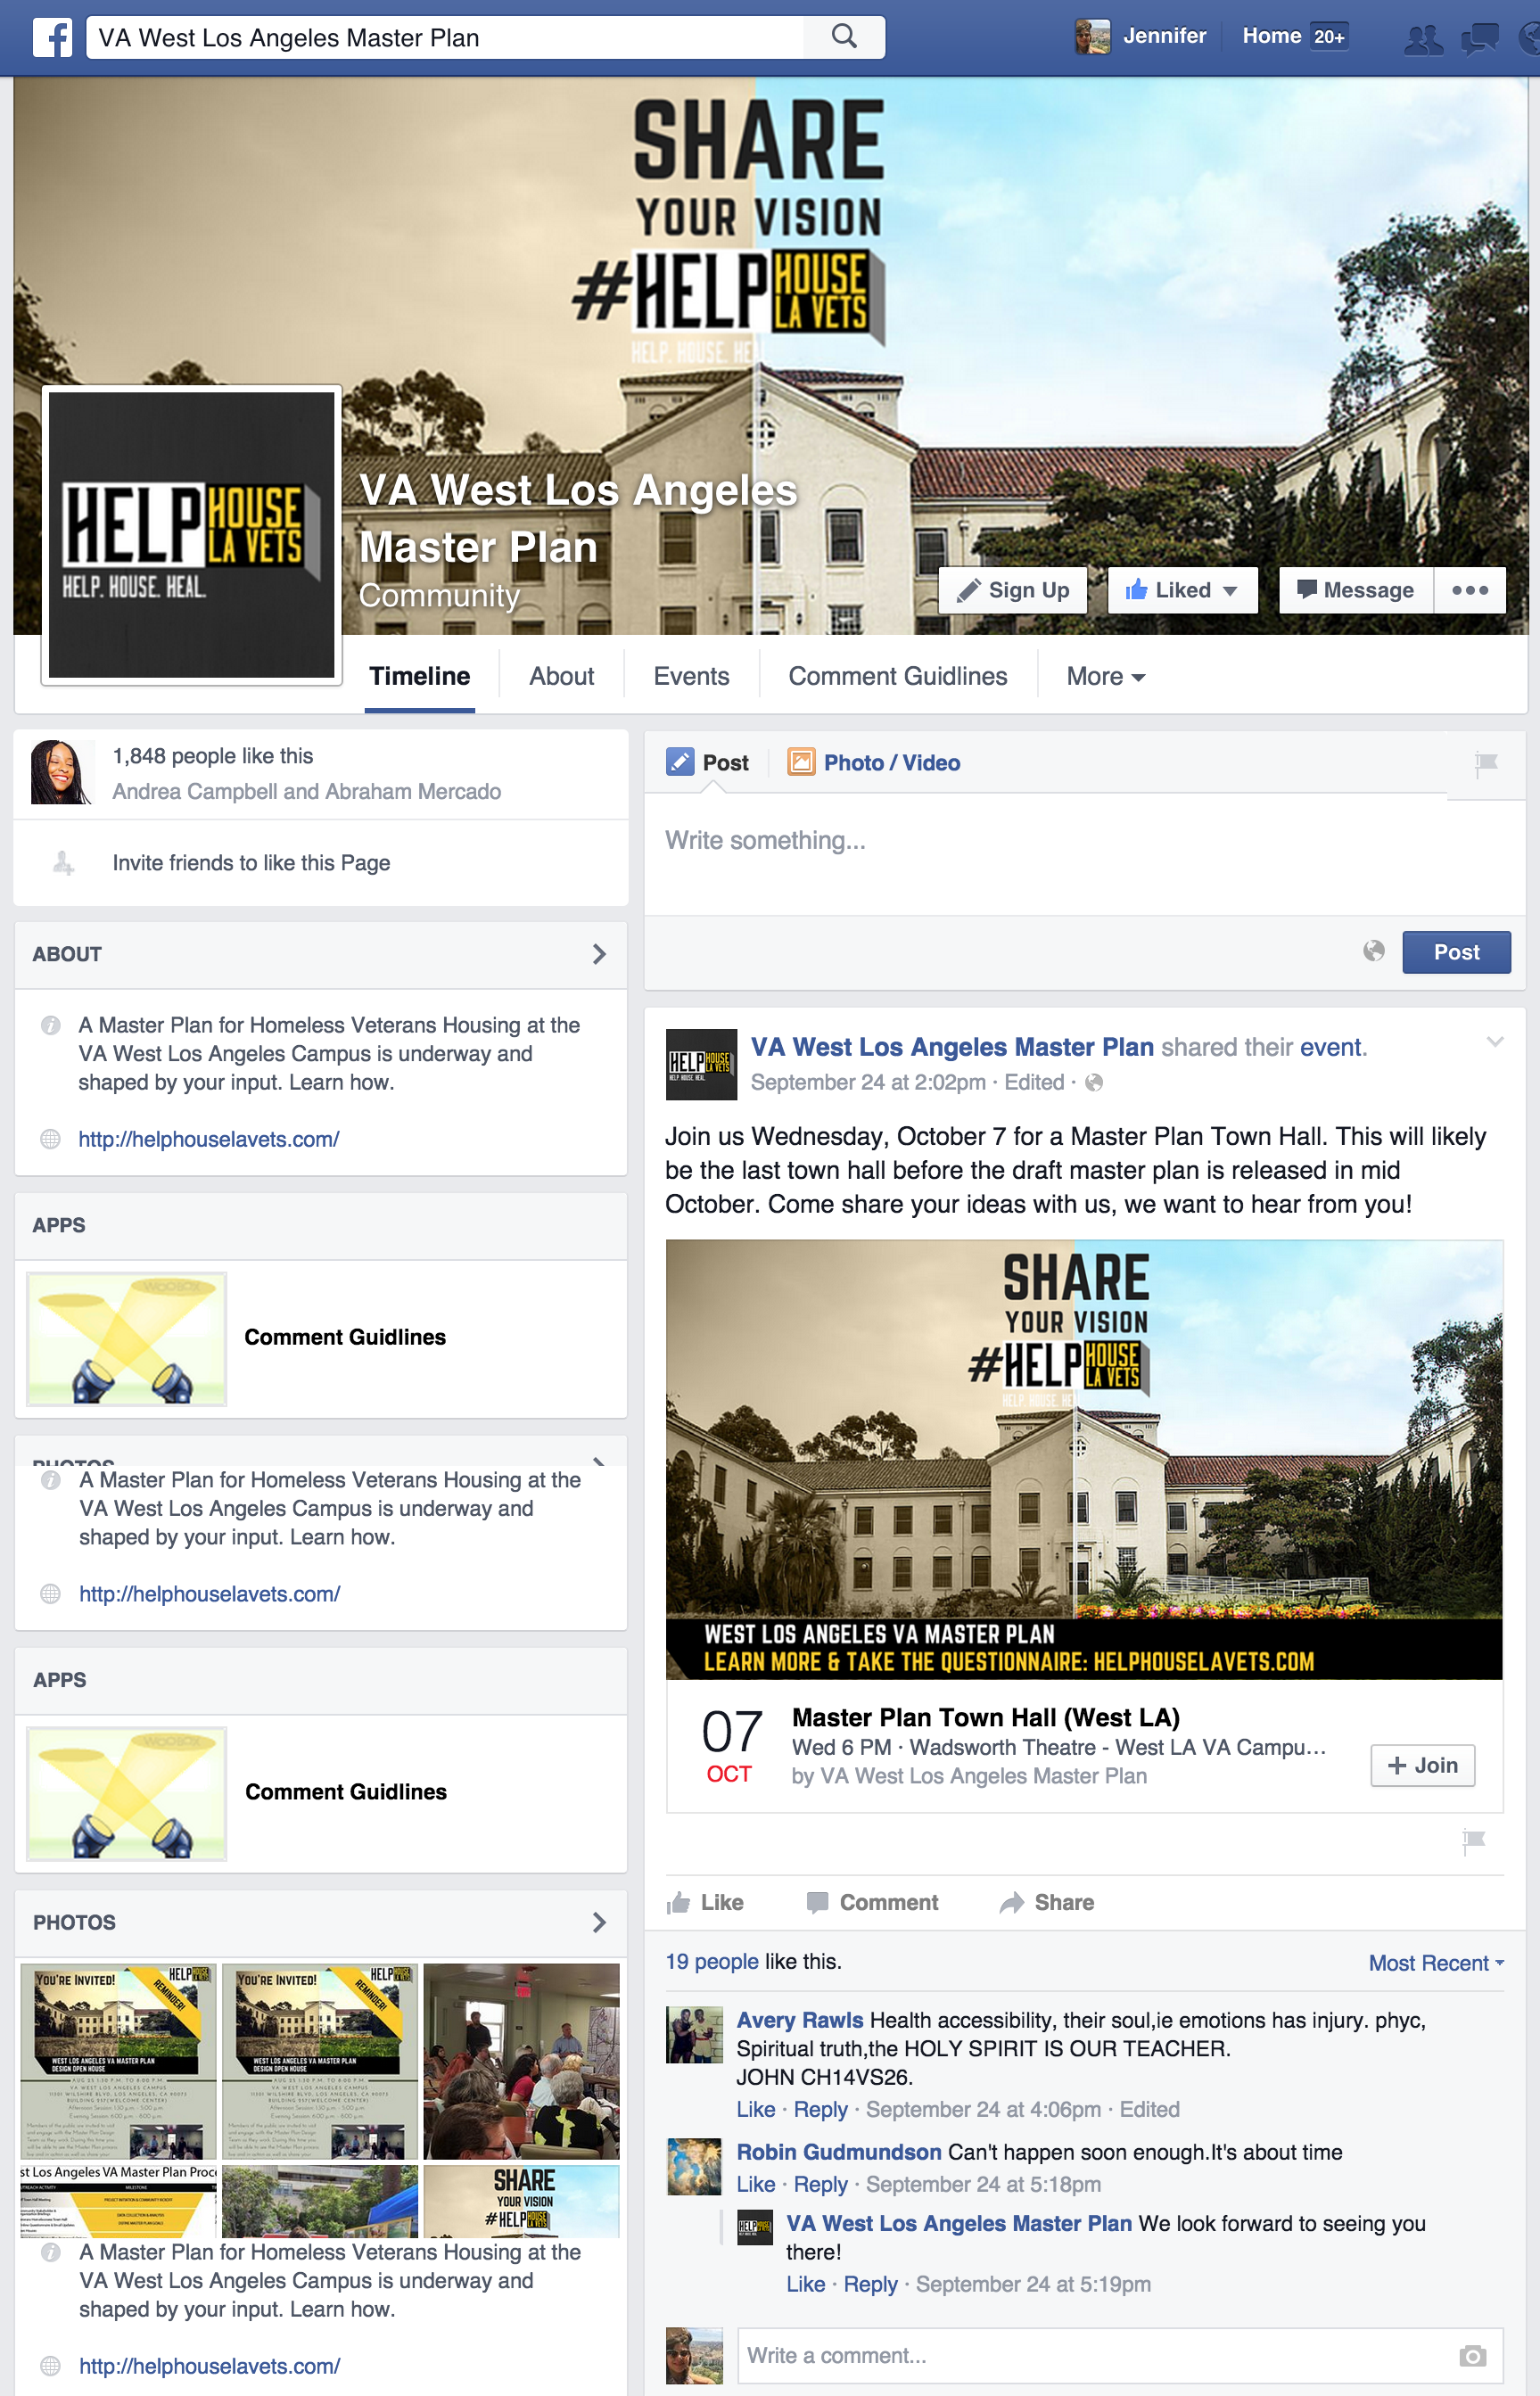Click the flag icon below event card
Image resolution: width=1540 pixels, height=2396 pixels.
click(x=1474, y=1841)
